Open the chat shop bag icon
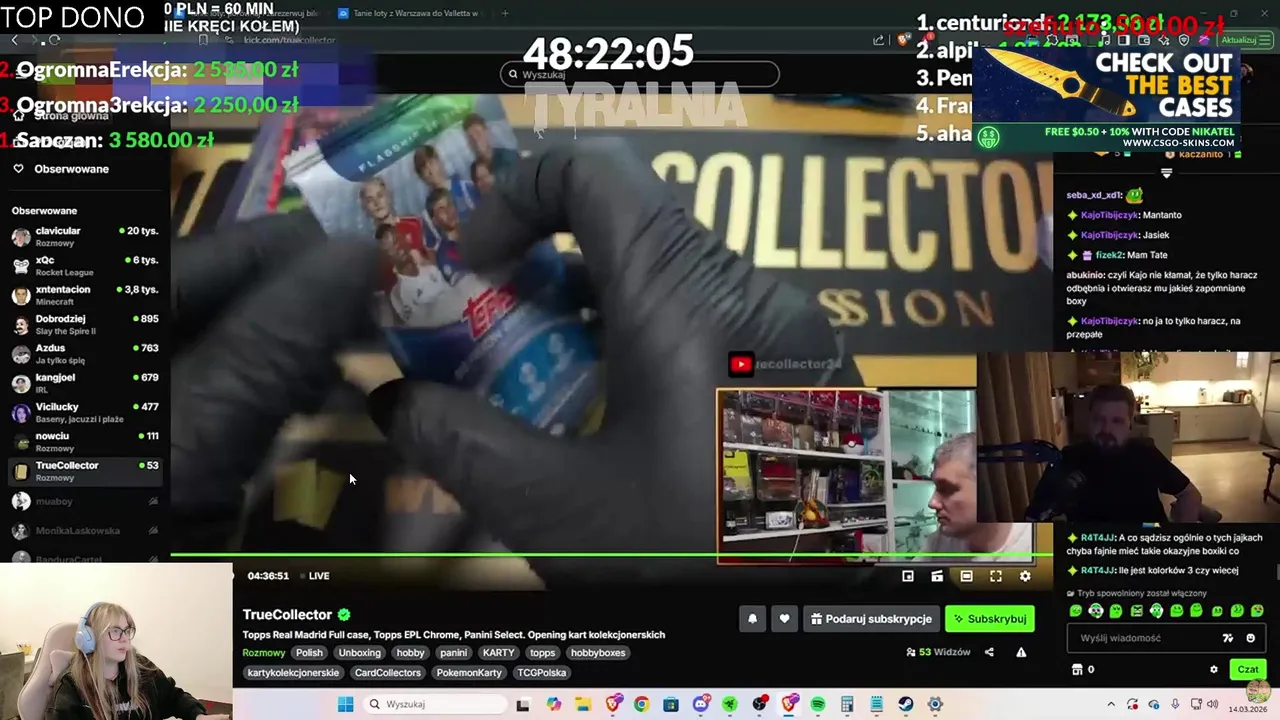This screenshot has height=720, width=1280. 1077,670
